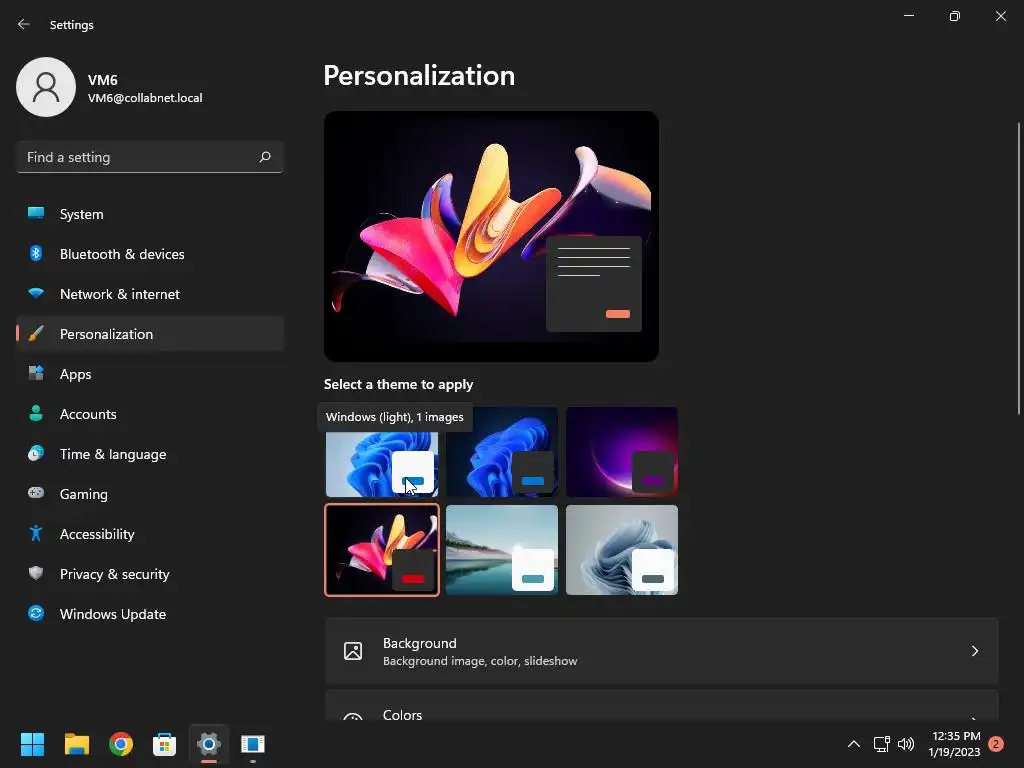The width and height of the screenshot is (1024, 768).
Task: Select the colorful Captured Motion theme
Action: tap(382, 550)
